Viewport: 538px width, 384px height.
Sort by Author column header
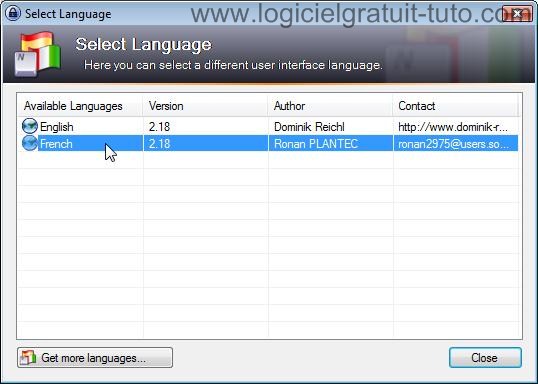point(330,106)
